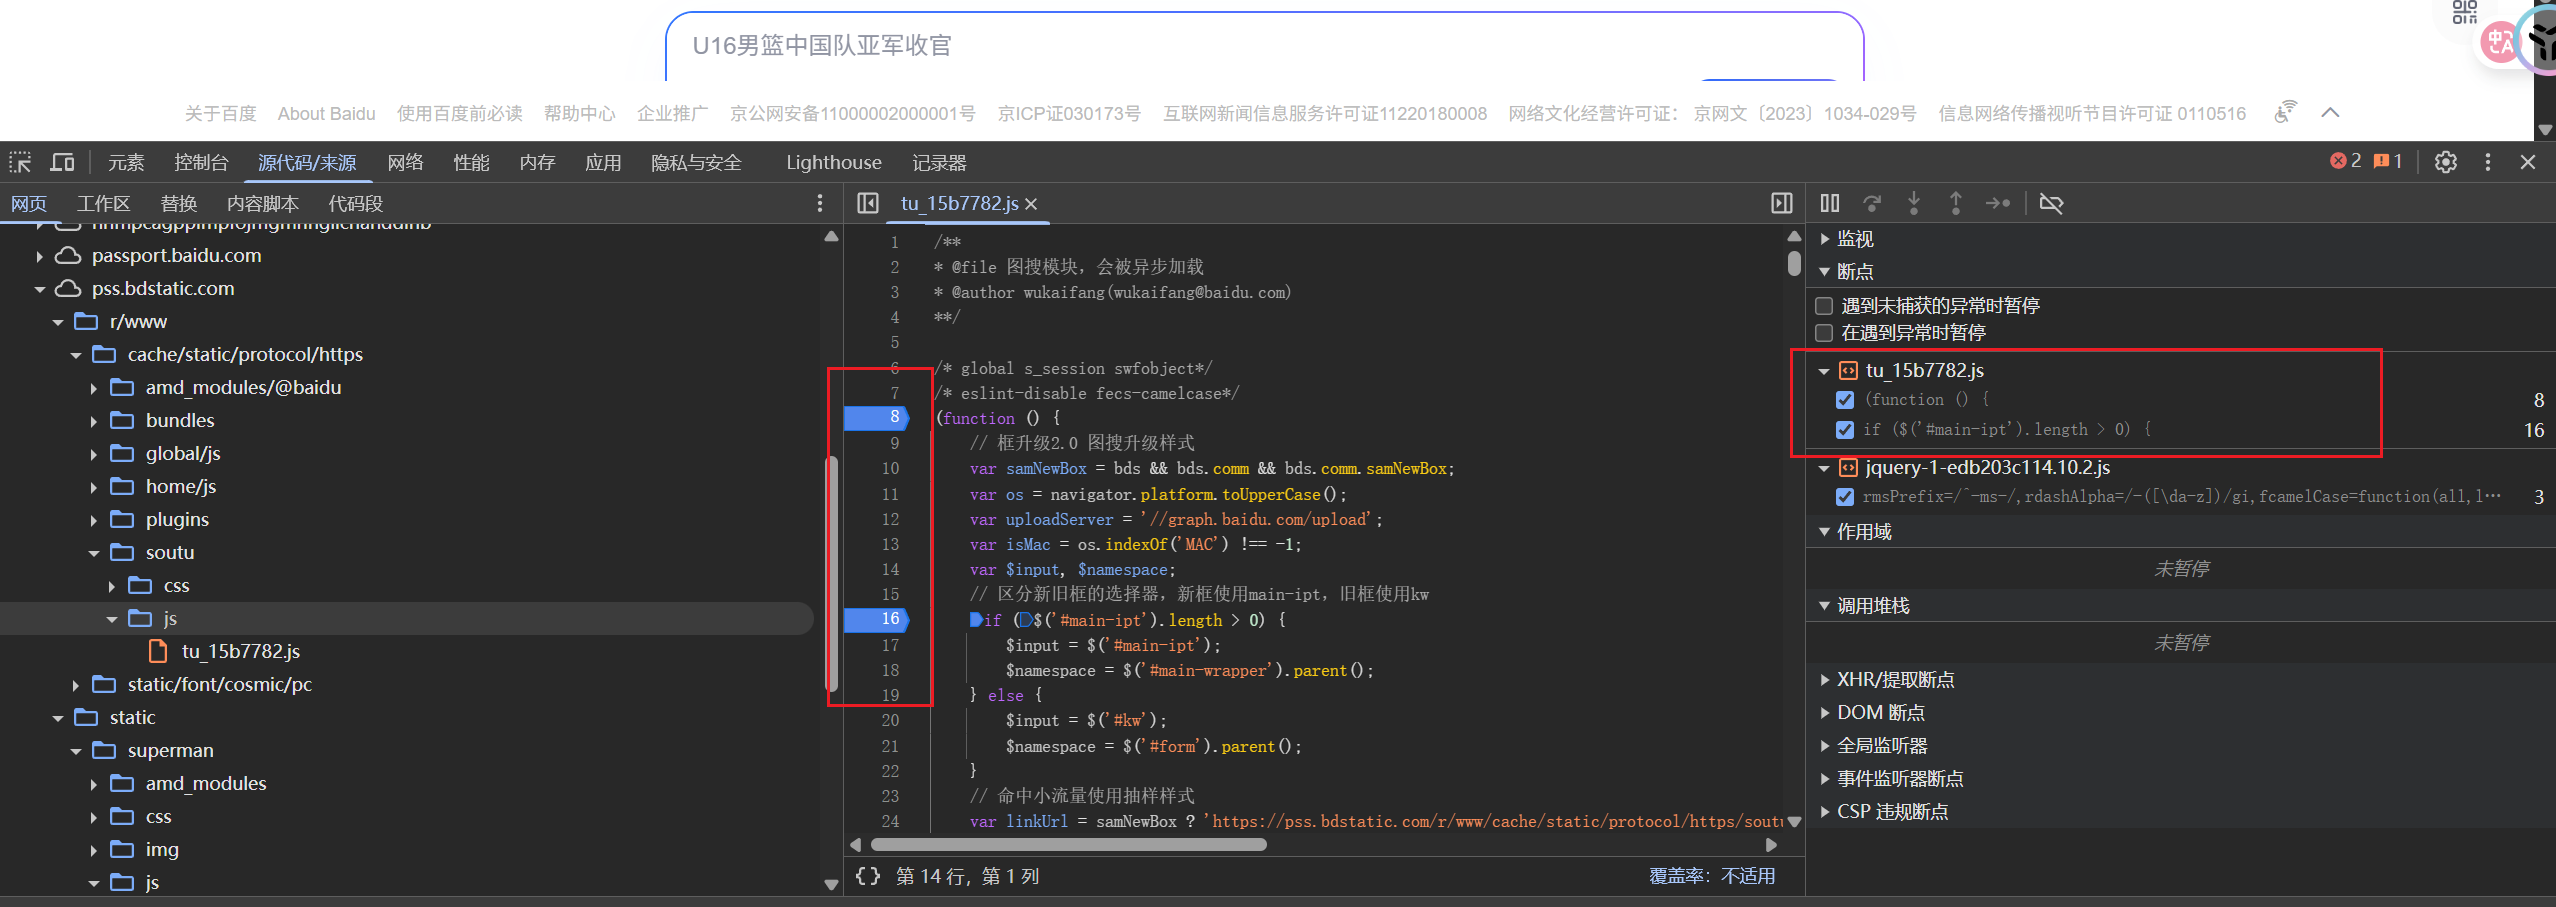Toggle the device toolbar icon
This screenshot has height=907, width=2556.
pos(62,162)
